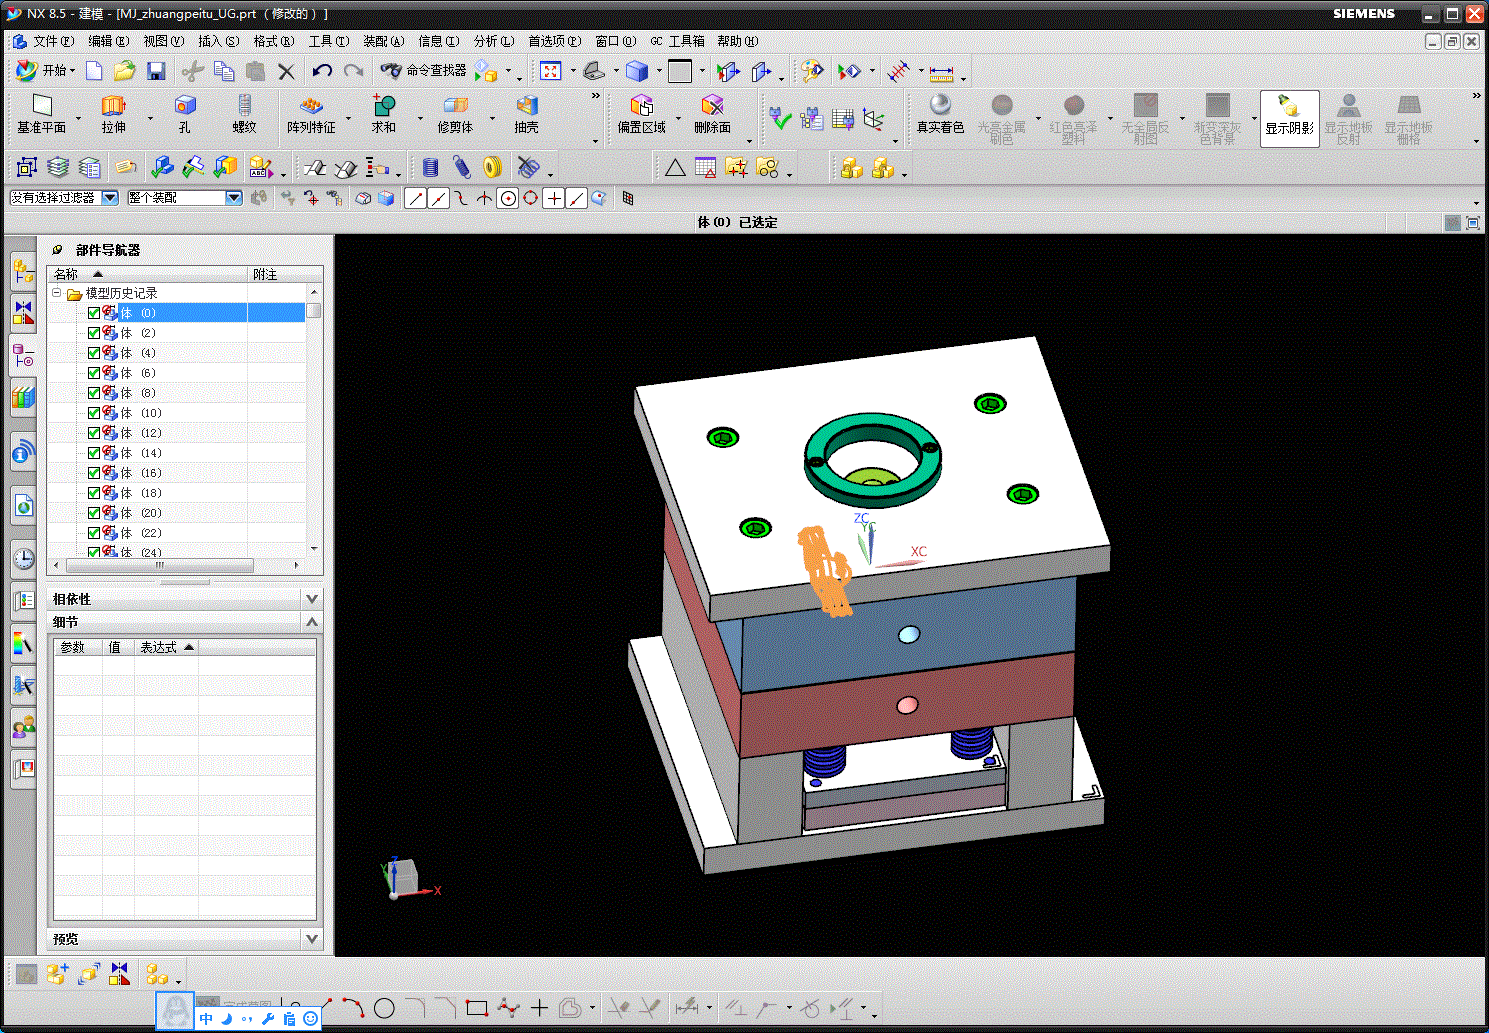Open the 分析 (Analysis) menu

click(x=493, y=41)
